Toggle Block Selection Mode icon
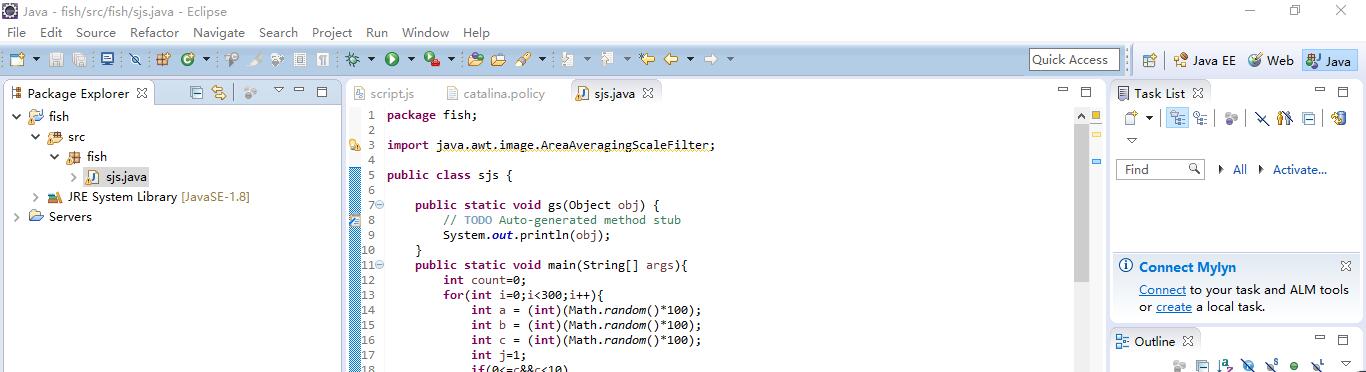1366x372 pixels. 299,60
